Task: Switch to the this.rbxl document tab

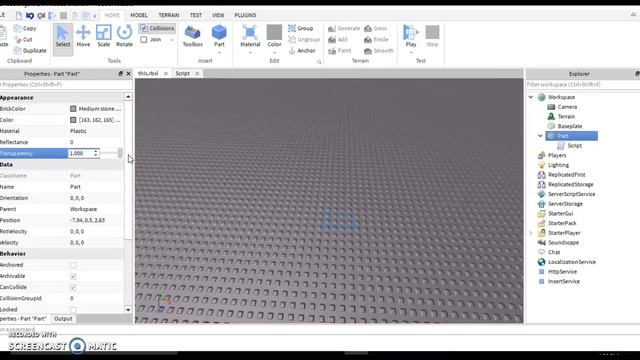Action: click(x=148, y=73)
